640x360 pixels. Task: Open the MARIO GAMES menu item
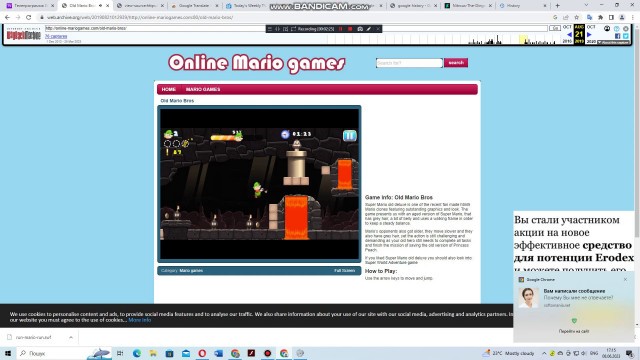pyautogui.click(x=203, y=89)
